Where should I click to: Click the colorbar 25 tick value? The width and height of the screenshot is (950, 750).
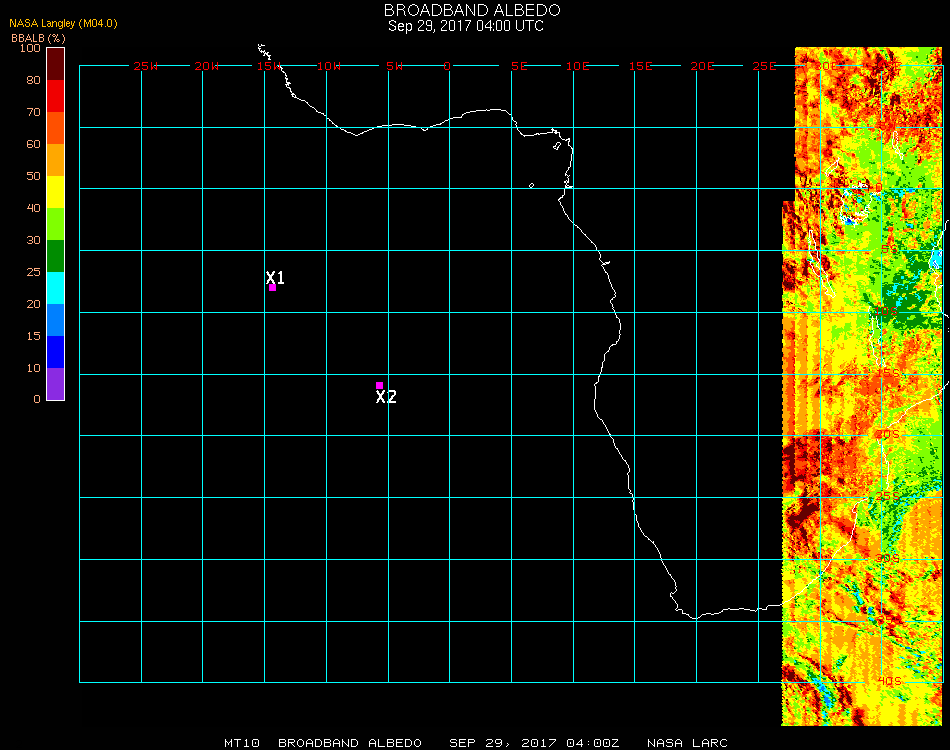tap(33, 272)
